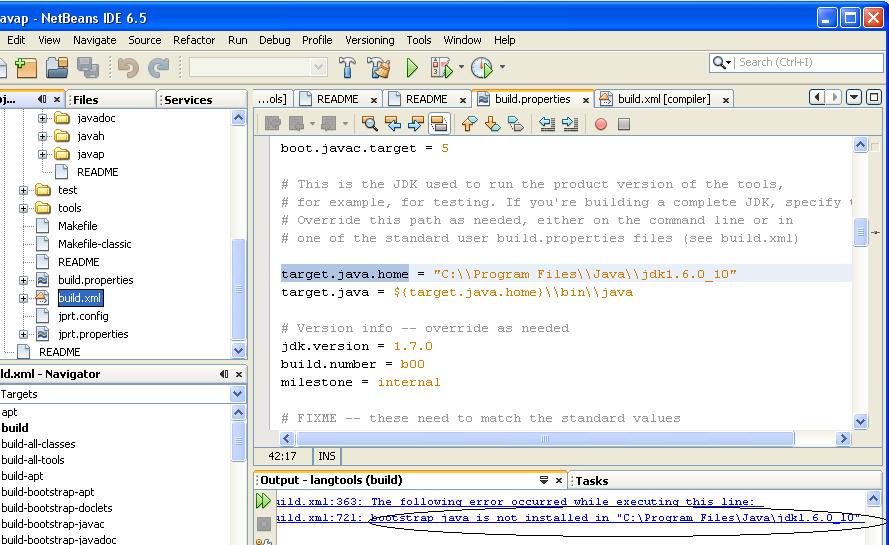Open the Services panel tab
This screenshot has width=889, height=545.
[188, 99]
